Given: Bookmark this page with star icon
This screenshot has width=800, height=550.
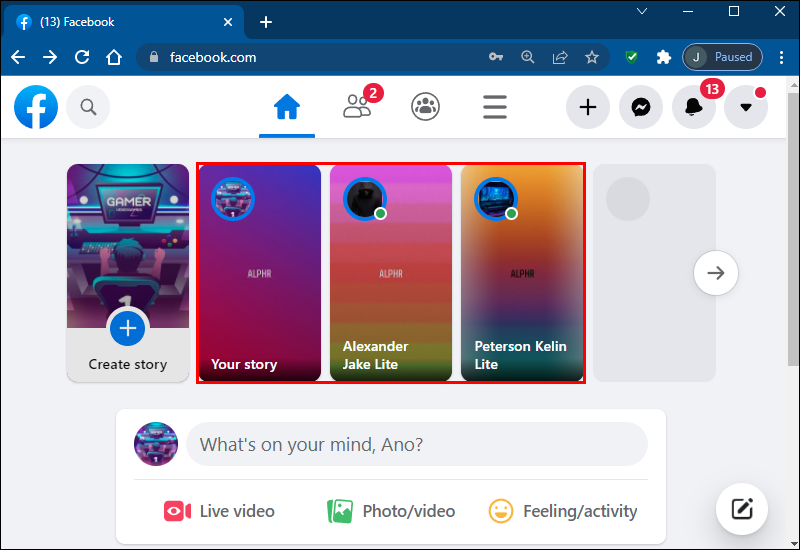Looking at the screenshot, I should [591, 57].
